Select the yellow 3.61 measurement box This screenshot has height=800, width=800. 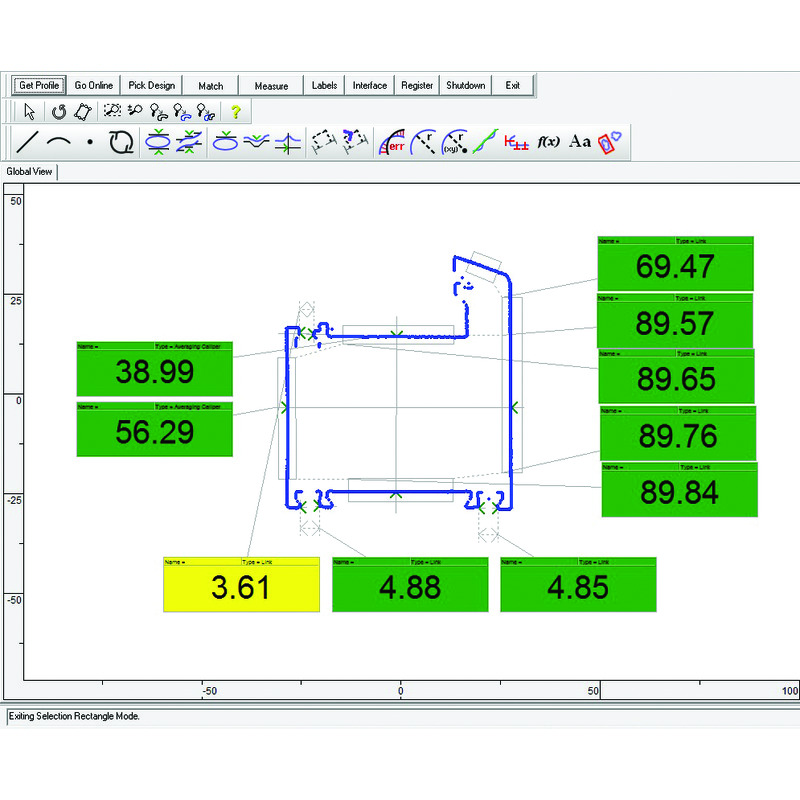241,588
